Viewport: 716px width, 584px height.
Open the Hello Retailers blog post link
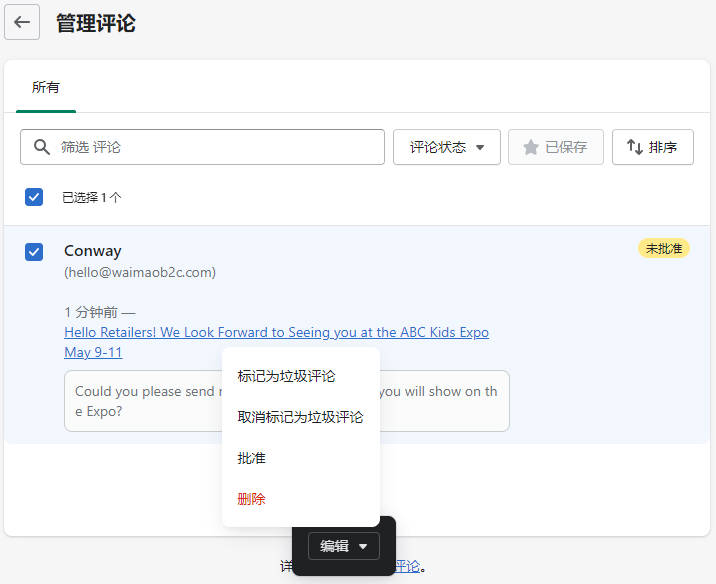(276, 342)
